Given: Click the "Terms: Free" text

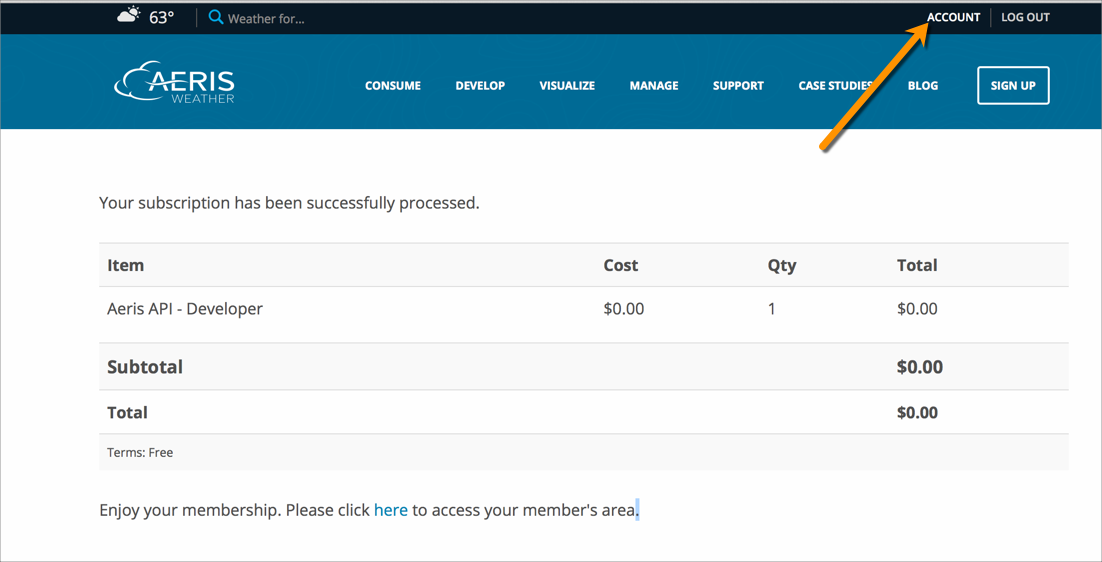Looking at the screenshot, I should coord(140,453).
